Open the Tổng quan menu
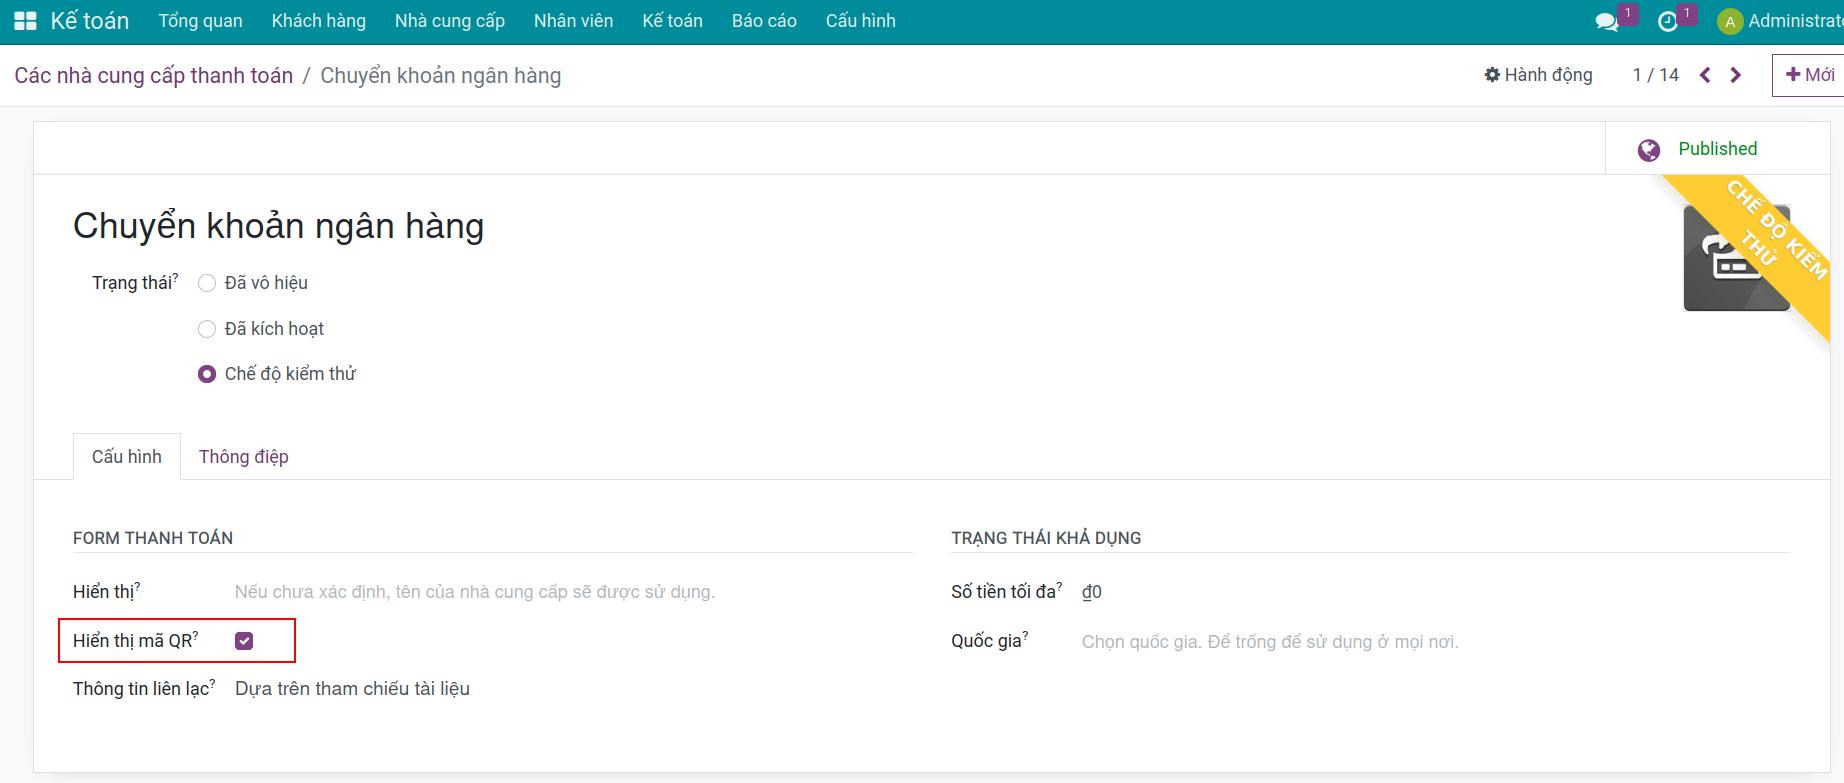1844x783 pixels. click(x=201, y=21)
